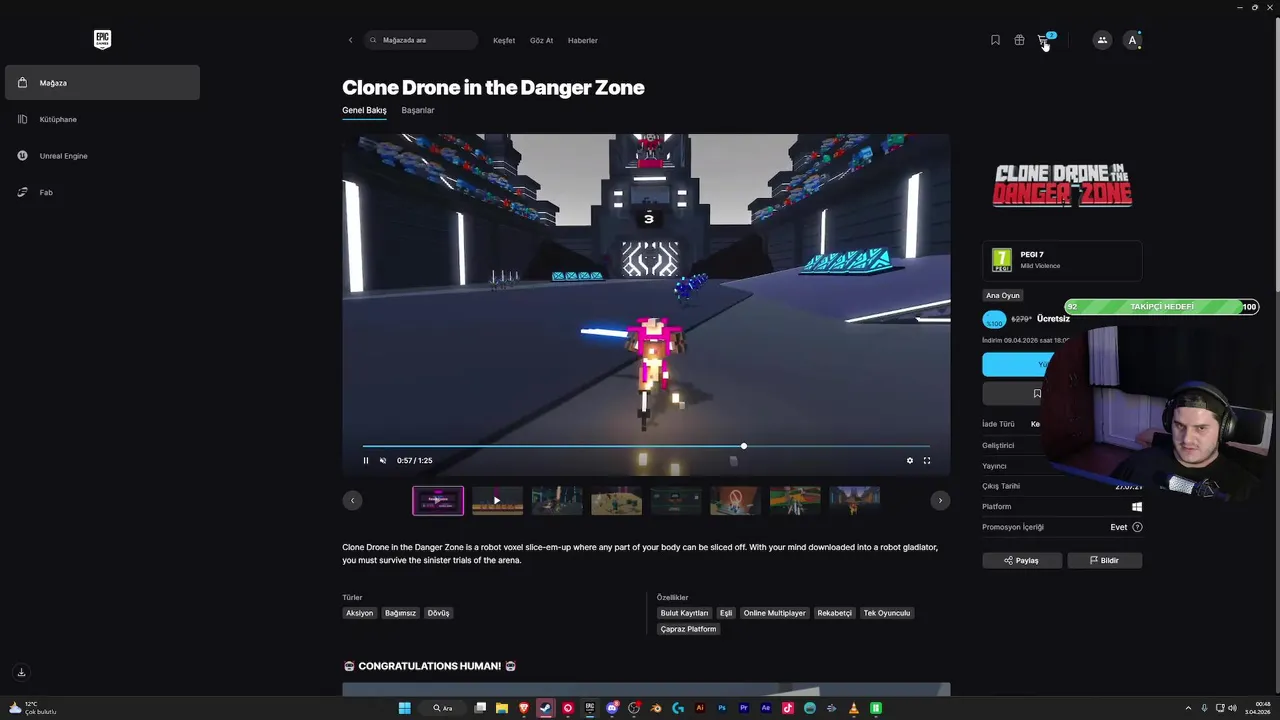Viewport: 1280px width, 720px height.
Task: Click the Promosyon İçeriği help icon
Action: tap(1137, 527)
